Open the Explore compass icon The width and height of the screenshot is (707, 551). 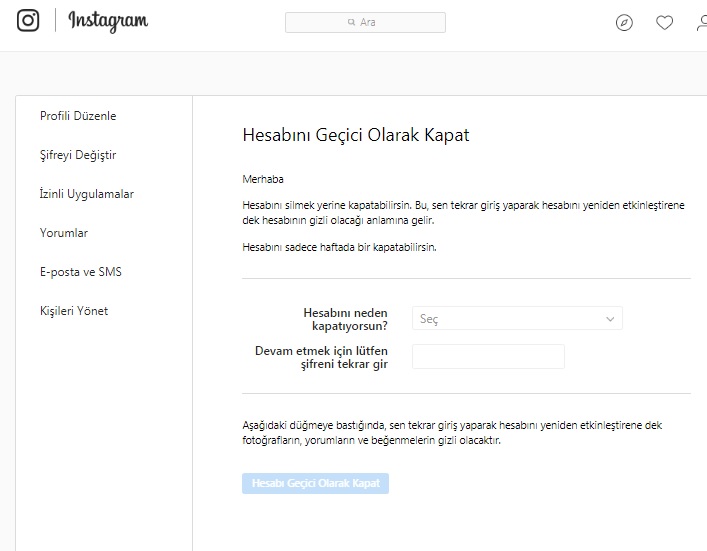[x=624, y=22]
